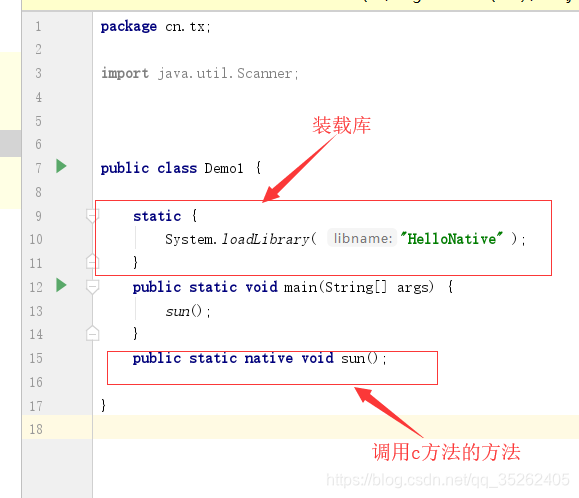
Task: Collapse static block end marker at line 11
Action: [x=92, y=261]
